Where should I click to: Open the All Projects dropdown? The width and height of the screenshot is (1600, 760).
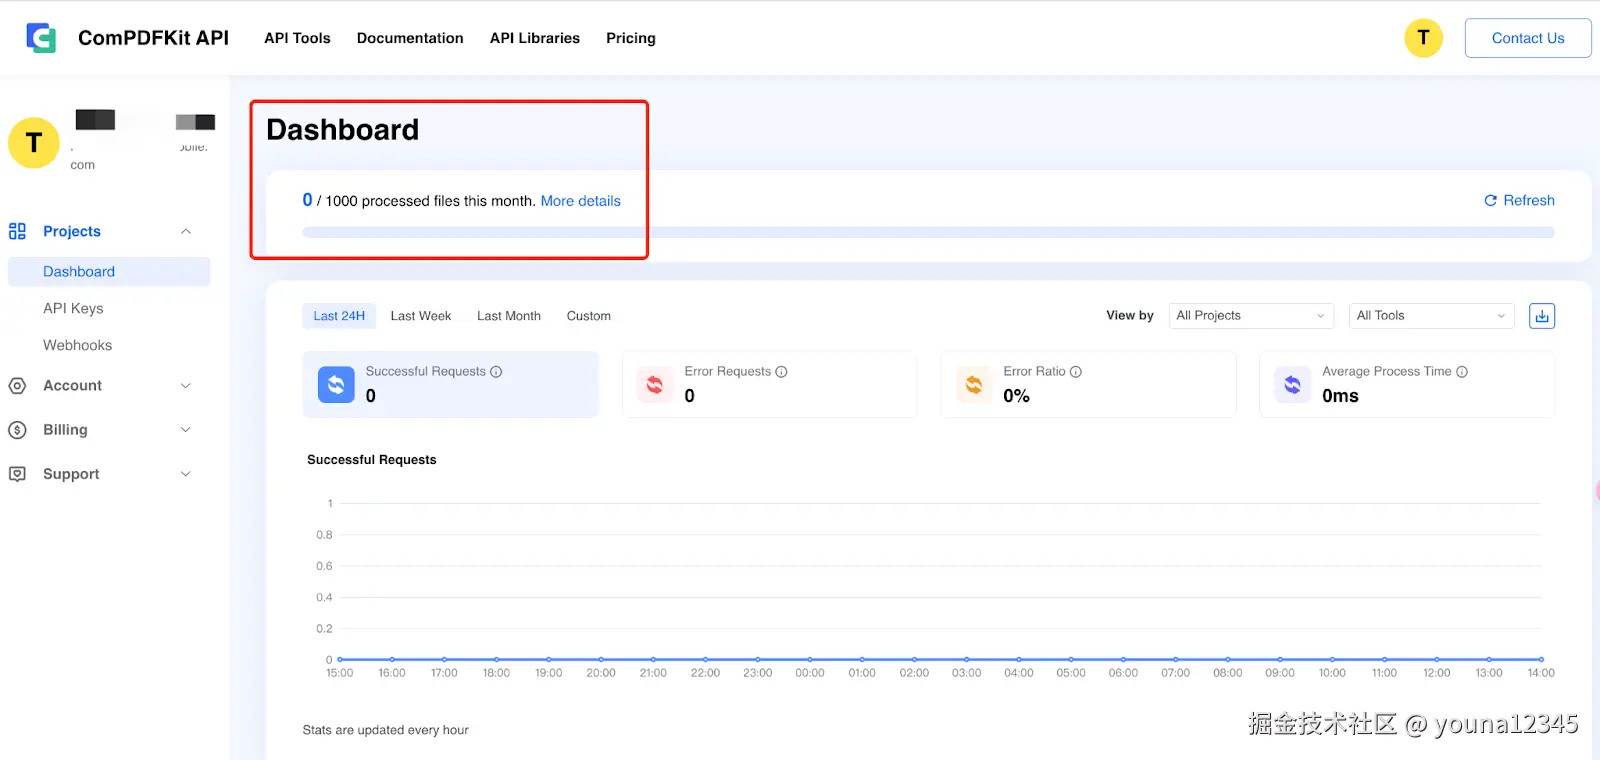coord(1251,316)
